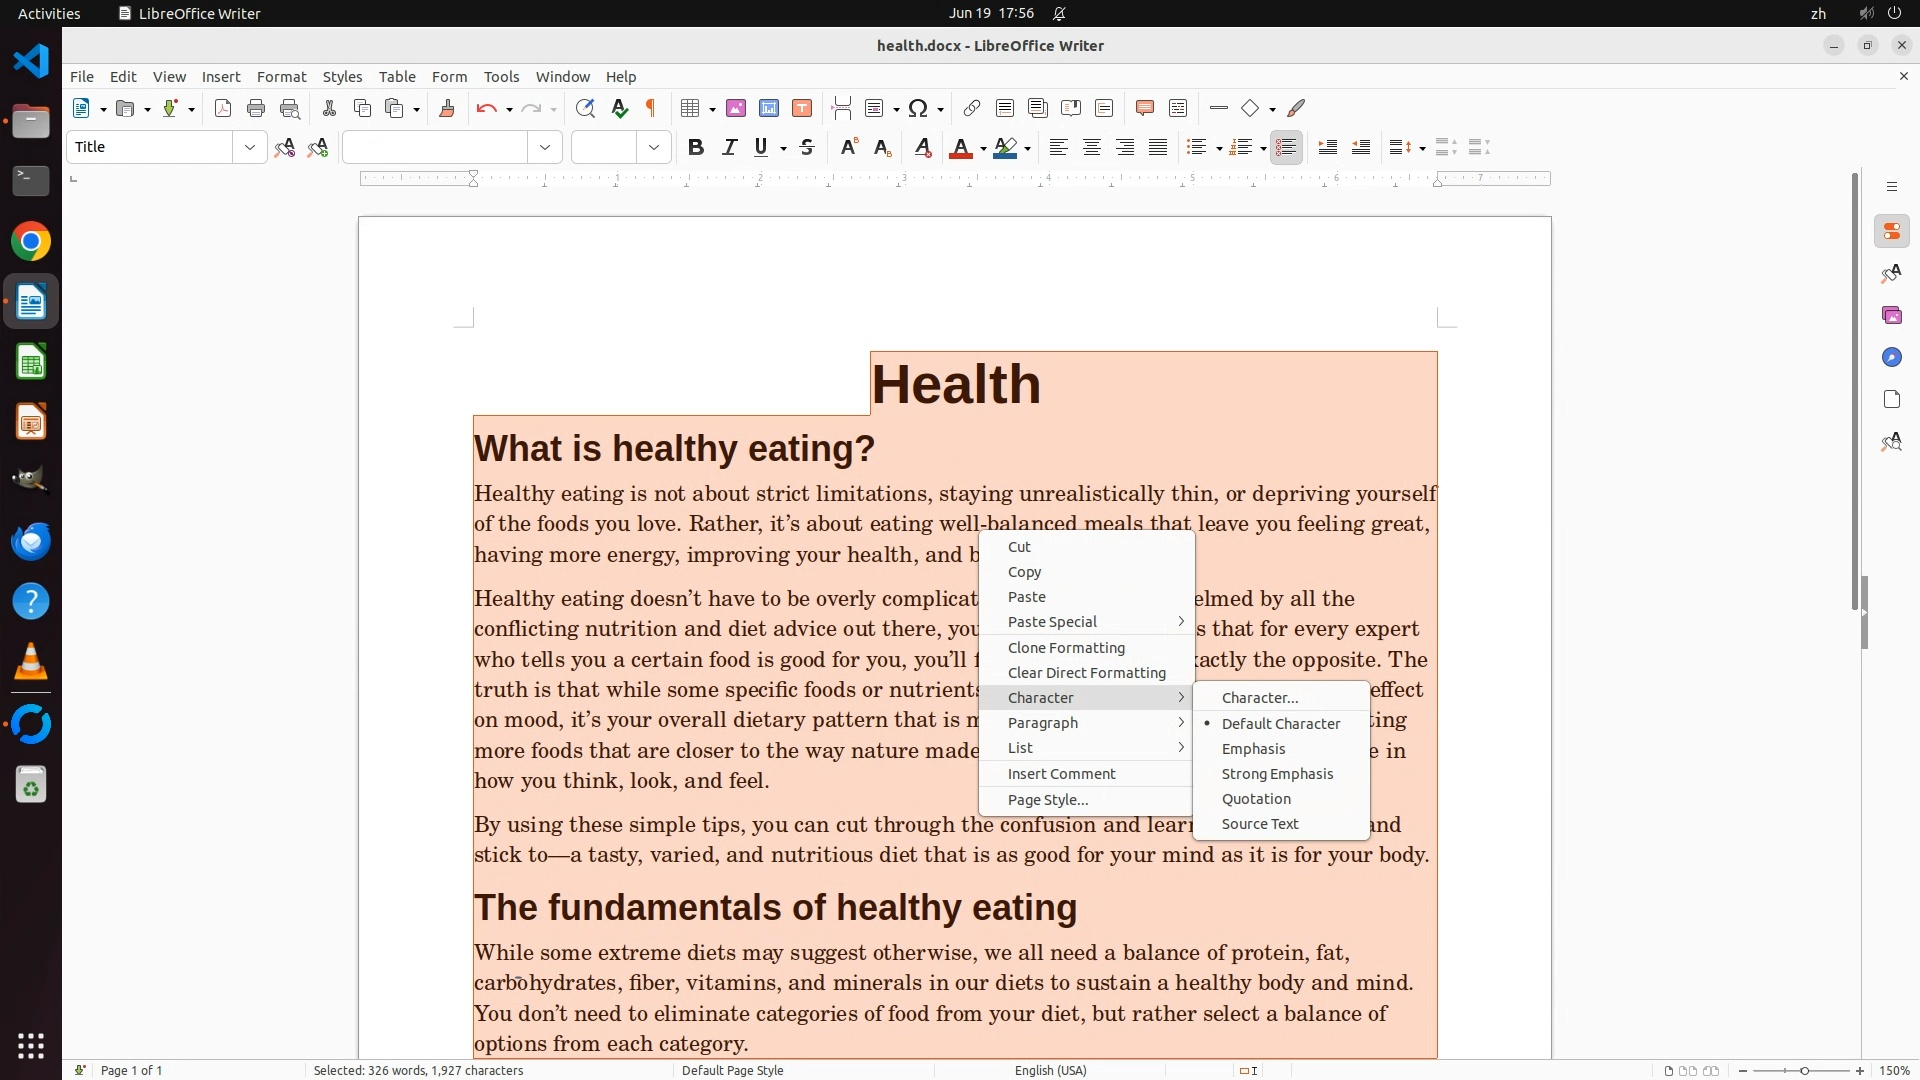Select Default Character radio option

coord(1280,724)
